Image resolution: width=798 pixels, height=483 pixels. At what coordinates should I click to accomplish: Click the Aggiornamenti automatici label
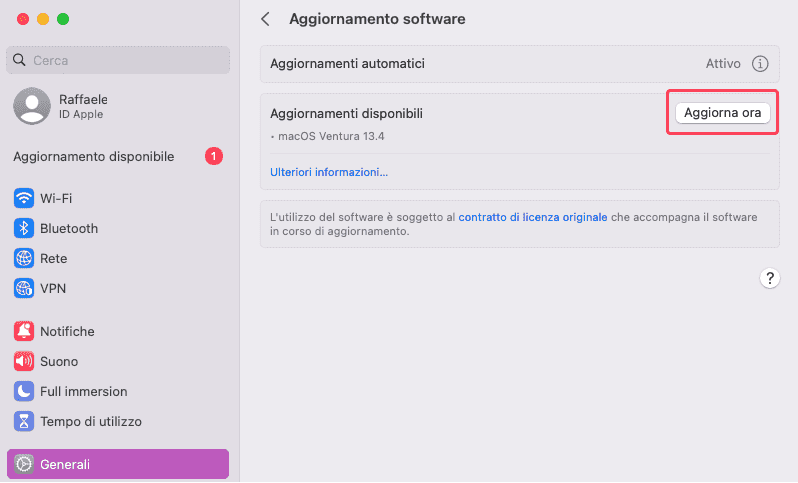tap(347, 64)
